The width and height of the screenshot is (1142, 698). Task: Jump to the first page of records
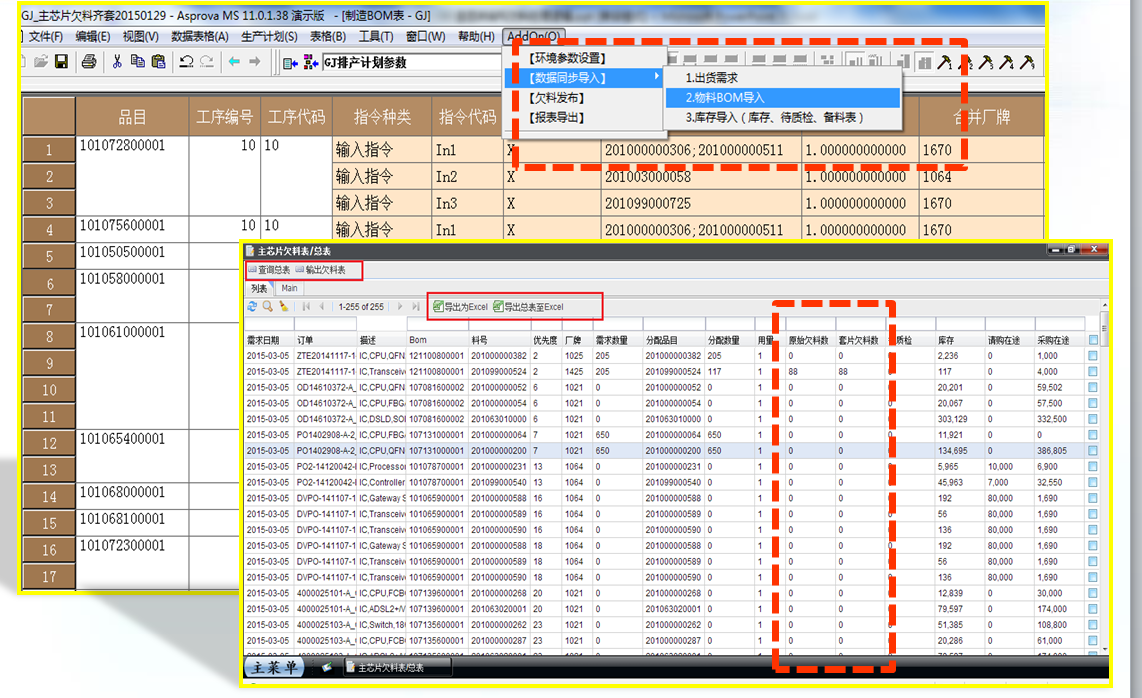pyautogui.click(x=306, y=307)
